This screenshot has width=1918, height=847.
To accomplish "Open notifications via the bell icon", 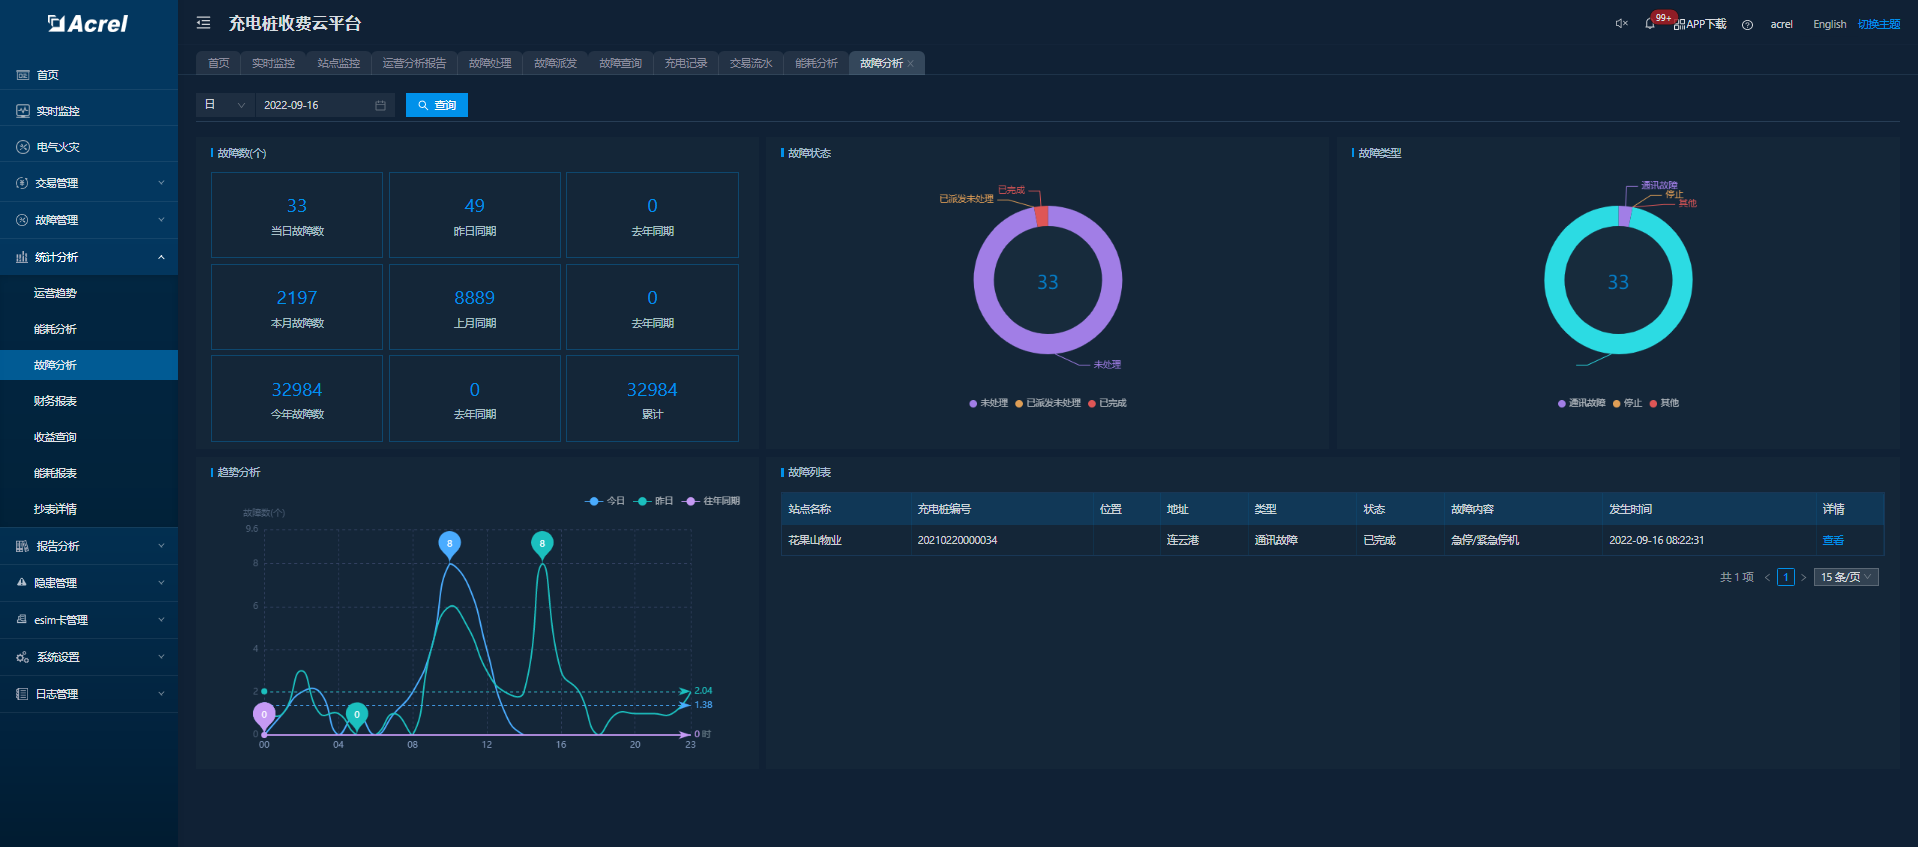I will (1649, 24).
